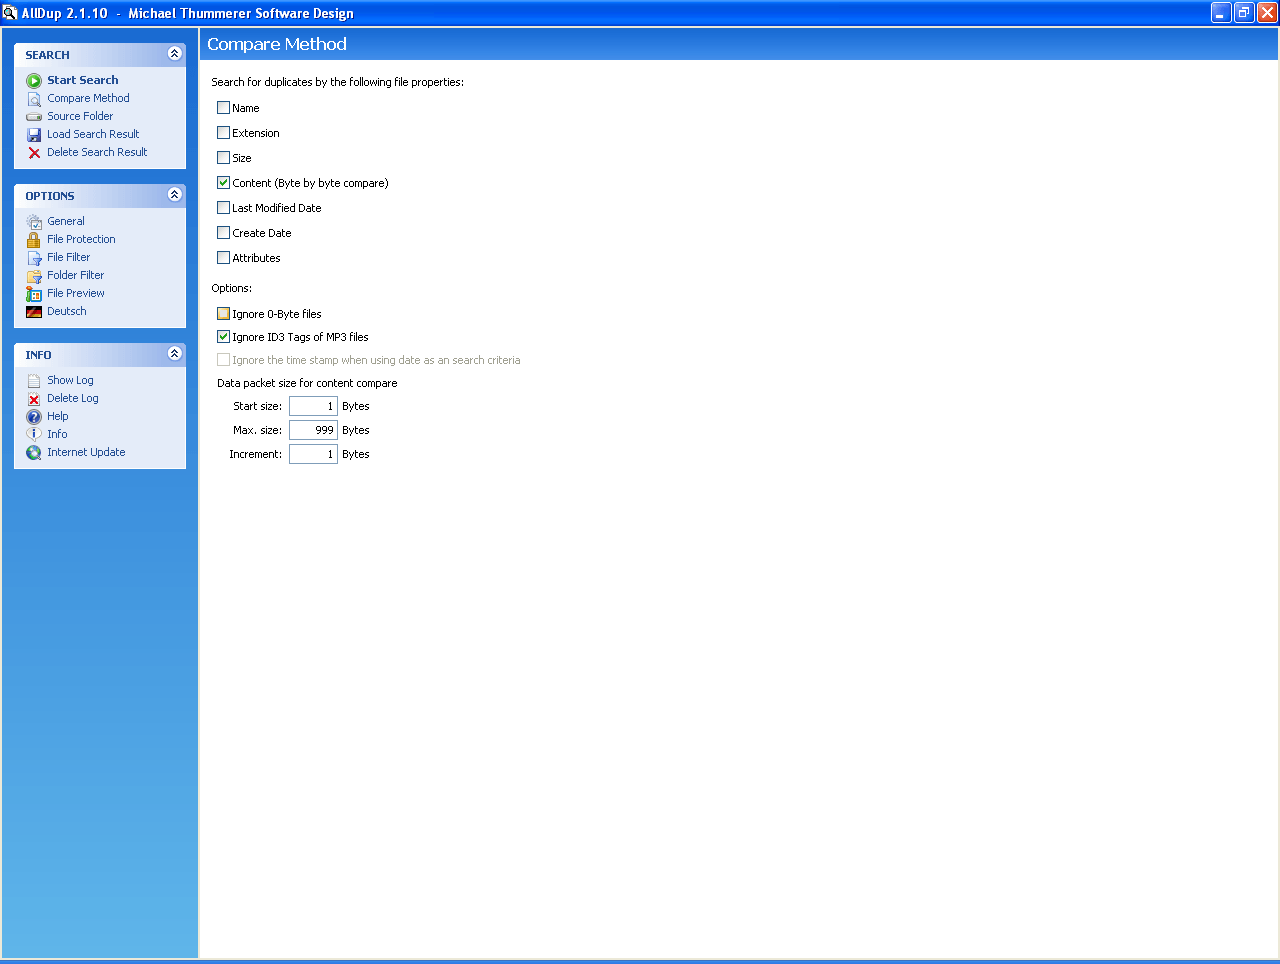Minimize the AllDup window
The width and height of the screenshot is (1280, 964).
tap(1221, 13)
